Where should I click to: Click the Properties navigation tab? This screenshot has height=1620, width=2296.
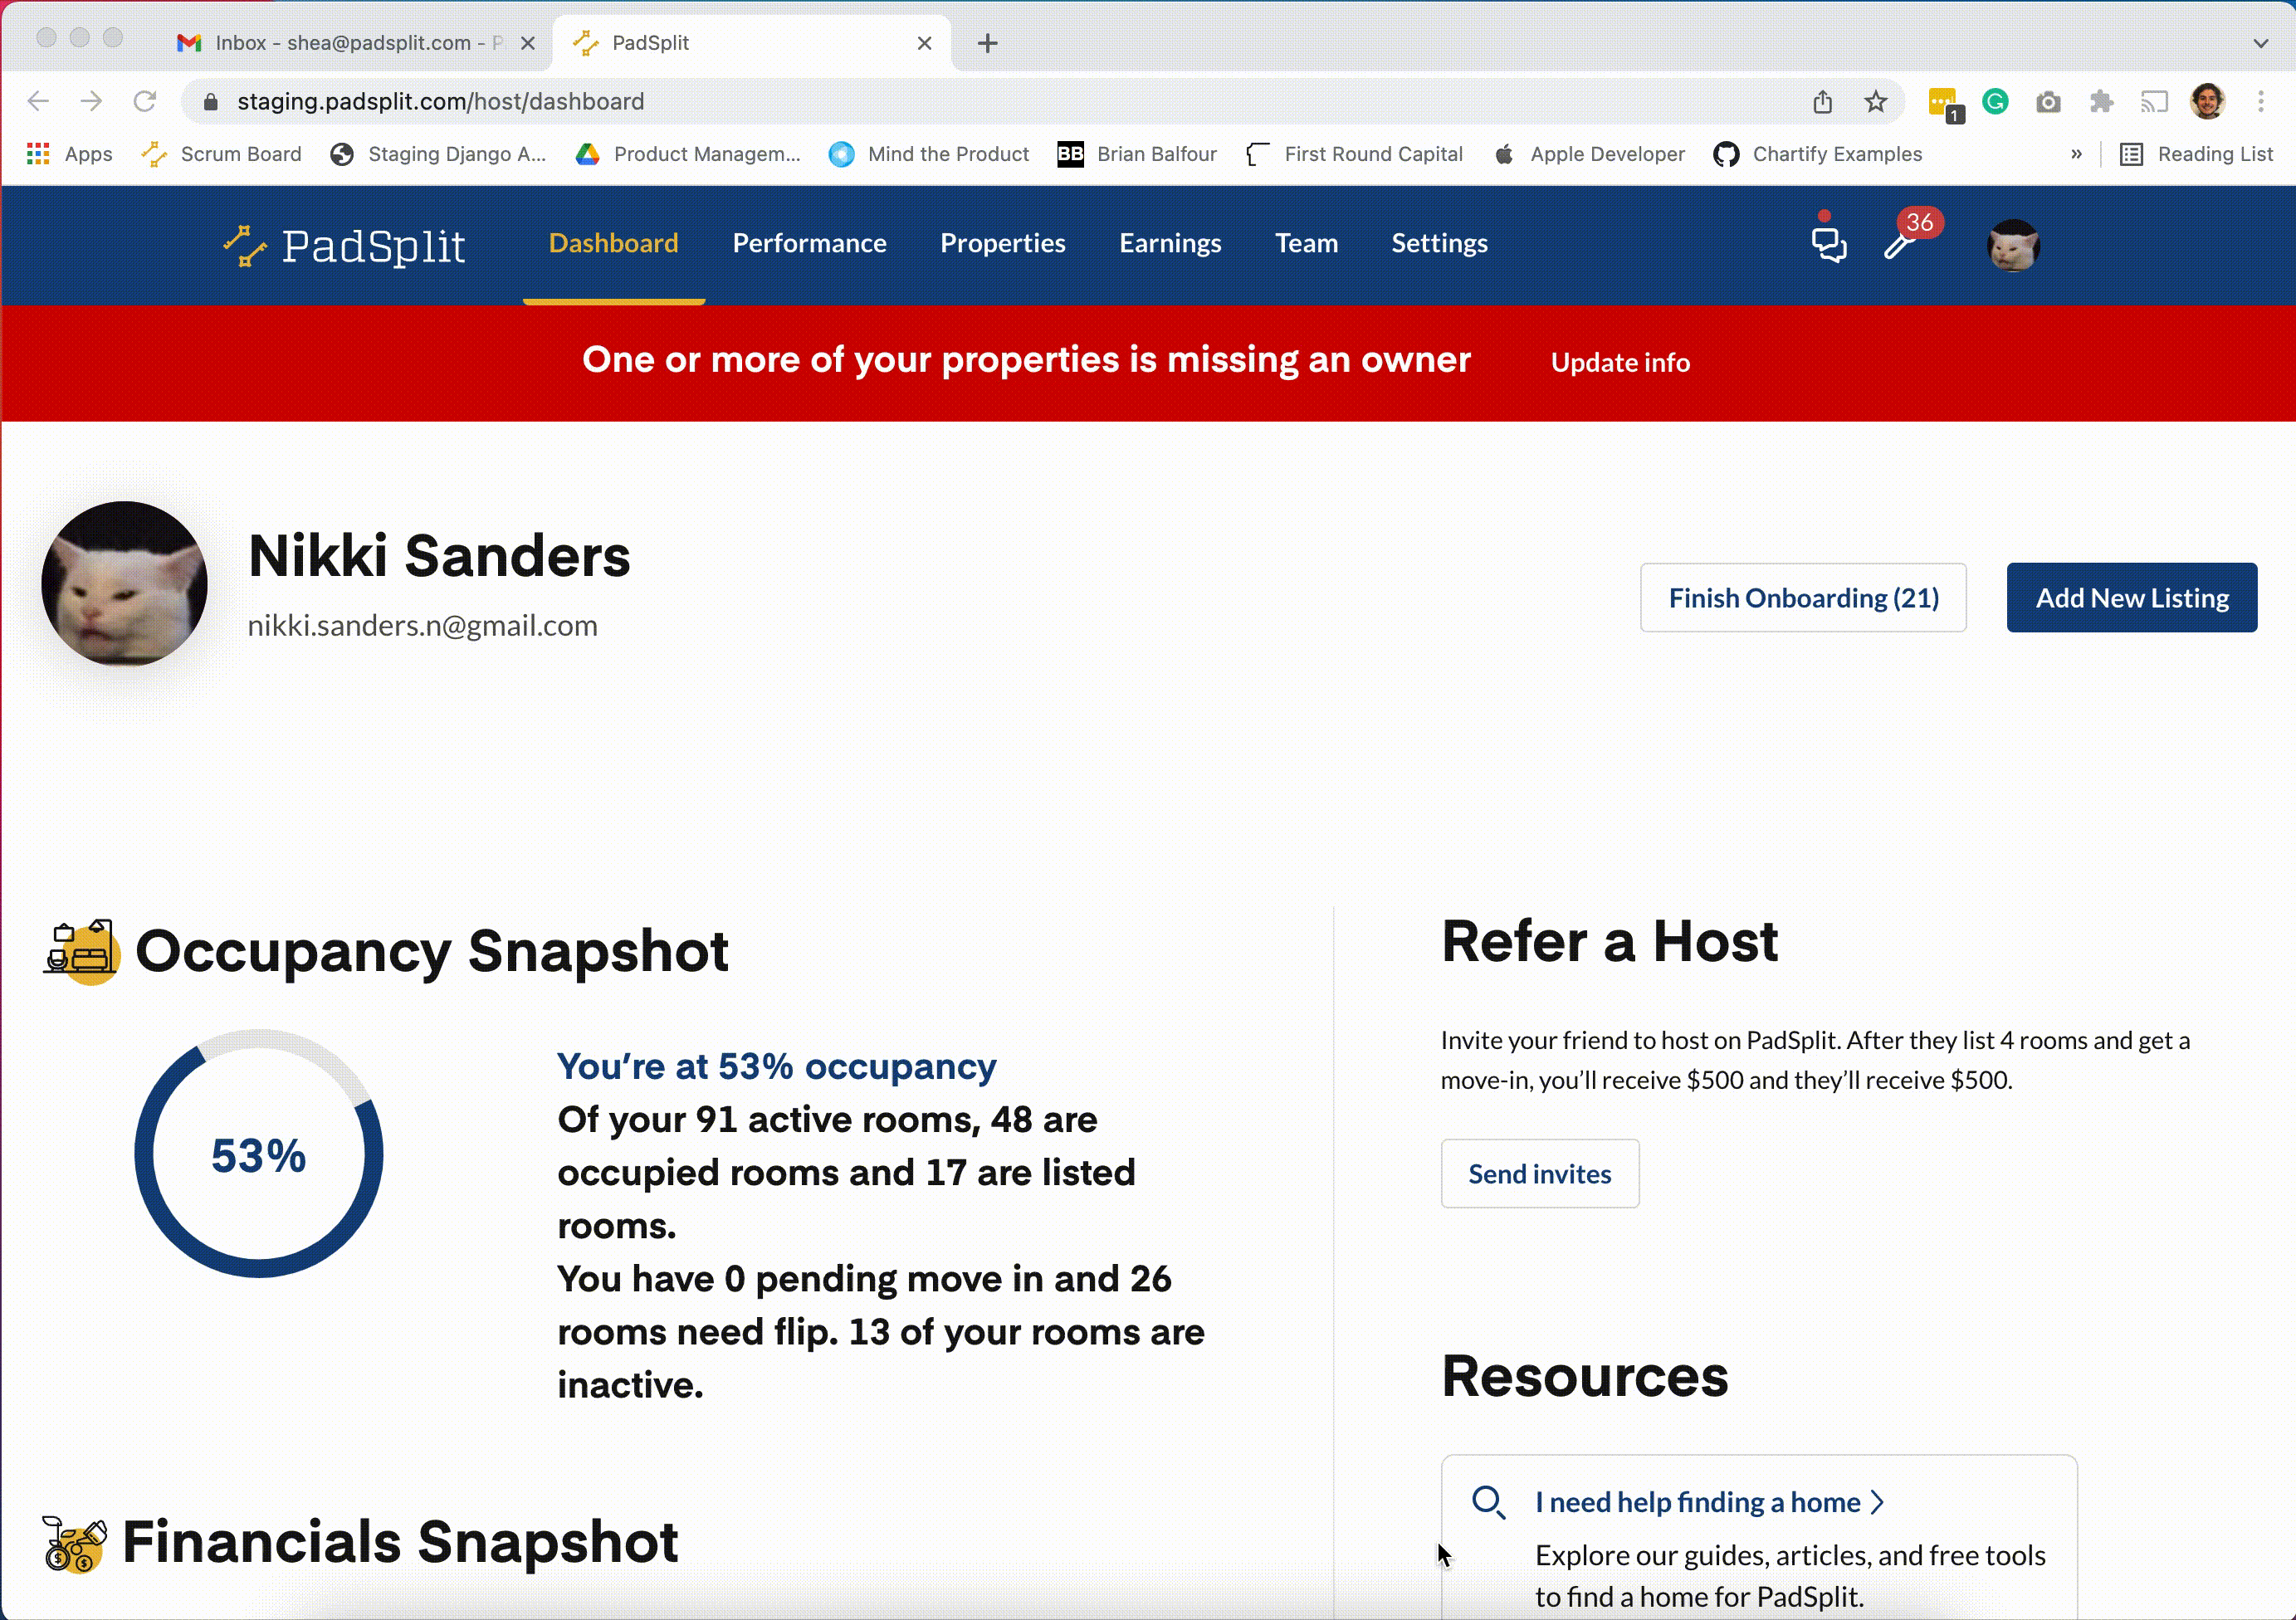(x=1003, y=244)
